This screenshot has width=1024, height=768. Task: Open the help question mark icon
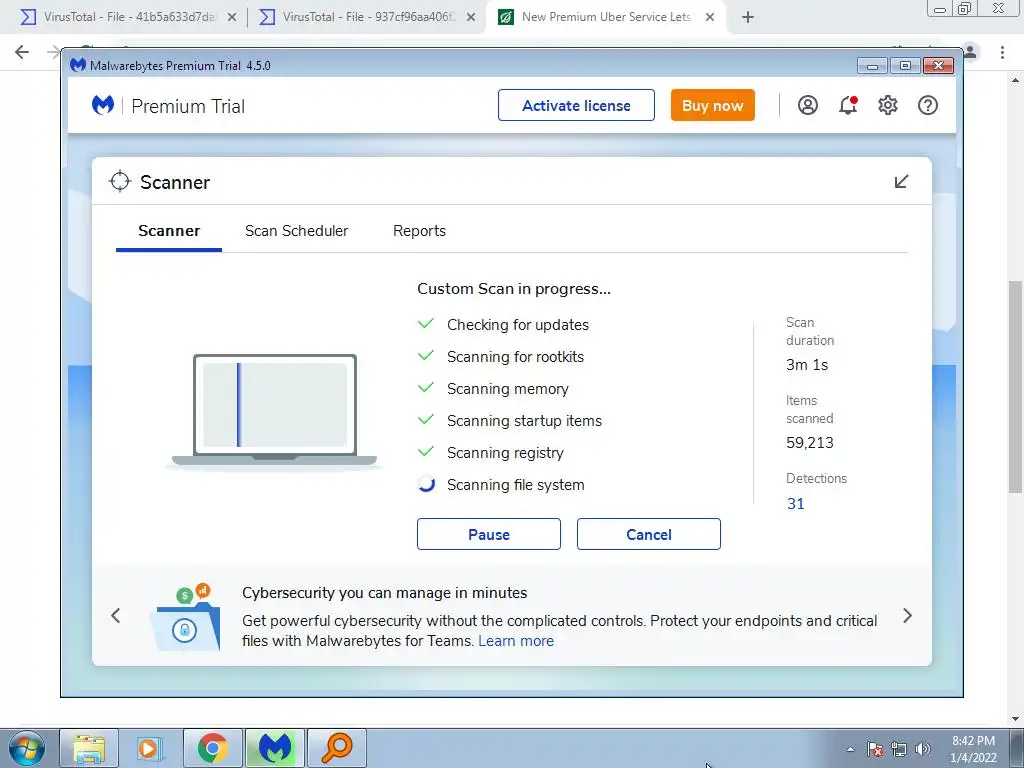(x=927, y=105)
